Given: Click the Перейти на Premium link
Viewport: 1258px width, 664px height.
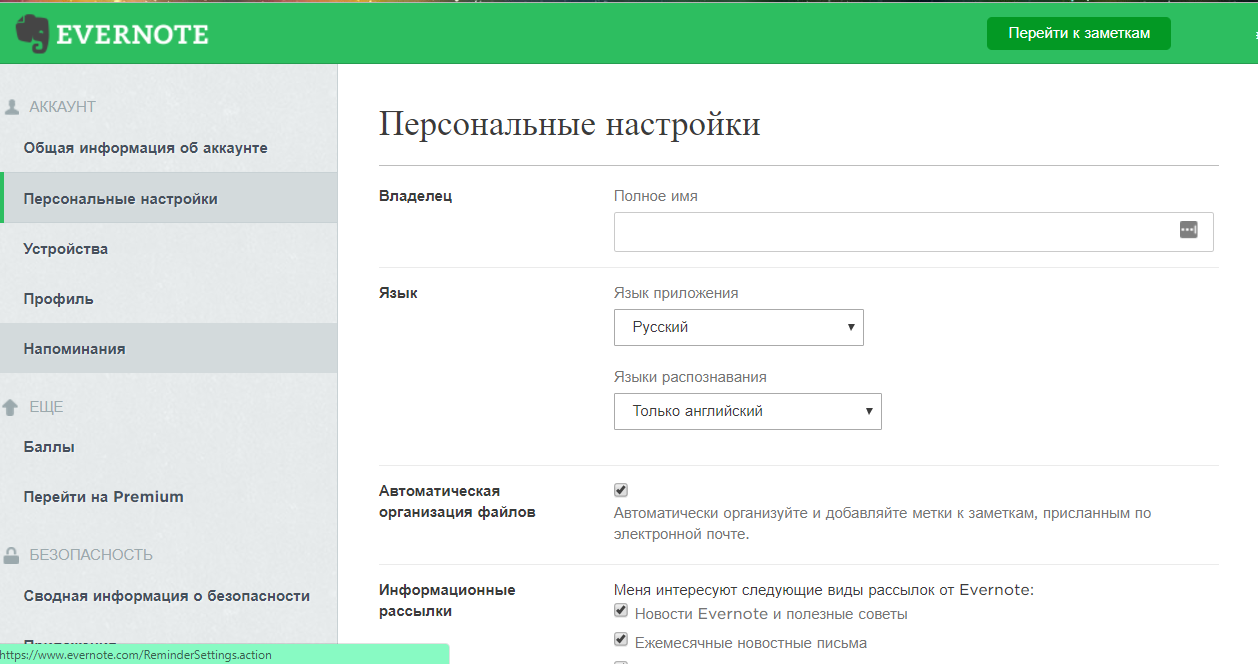Looking at the screenshot, I should click(x=104, y=497).
